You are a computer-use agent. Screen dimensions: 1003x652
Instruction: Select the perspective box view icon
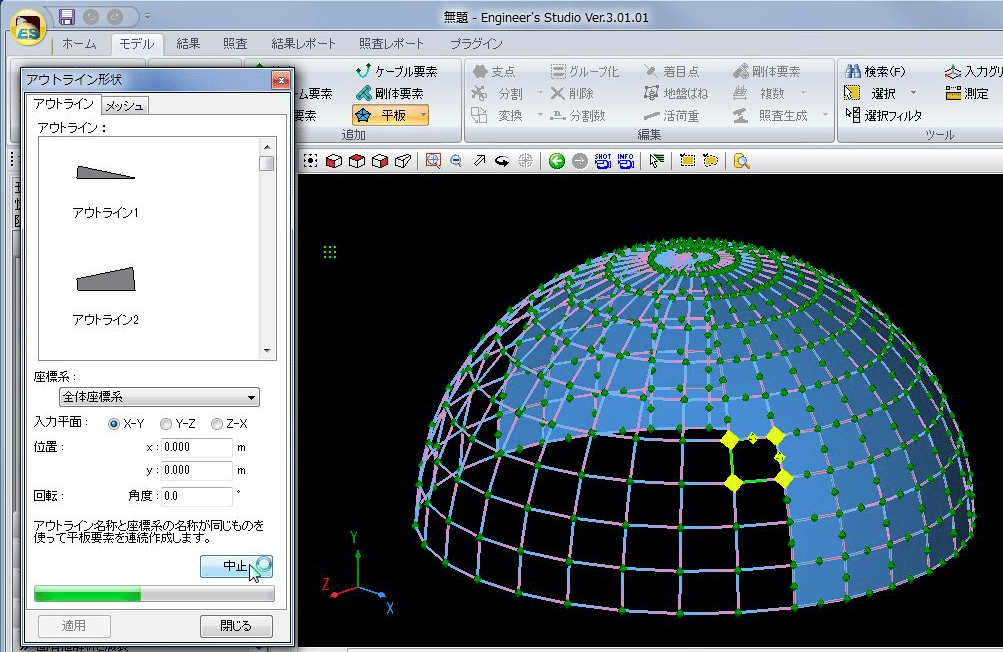pos(403,161)
